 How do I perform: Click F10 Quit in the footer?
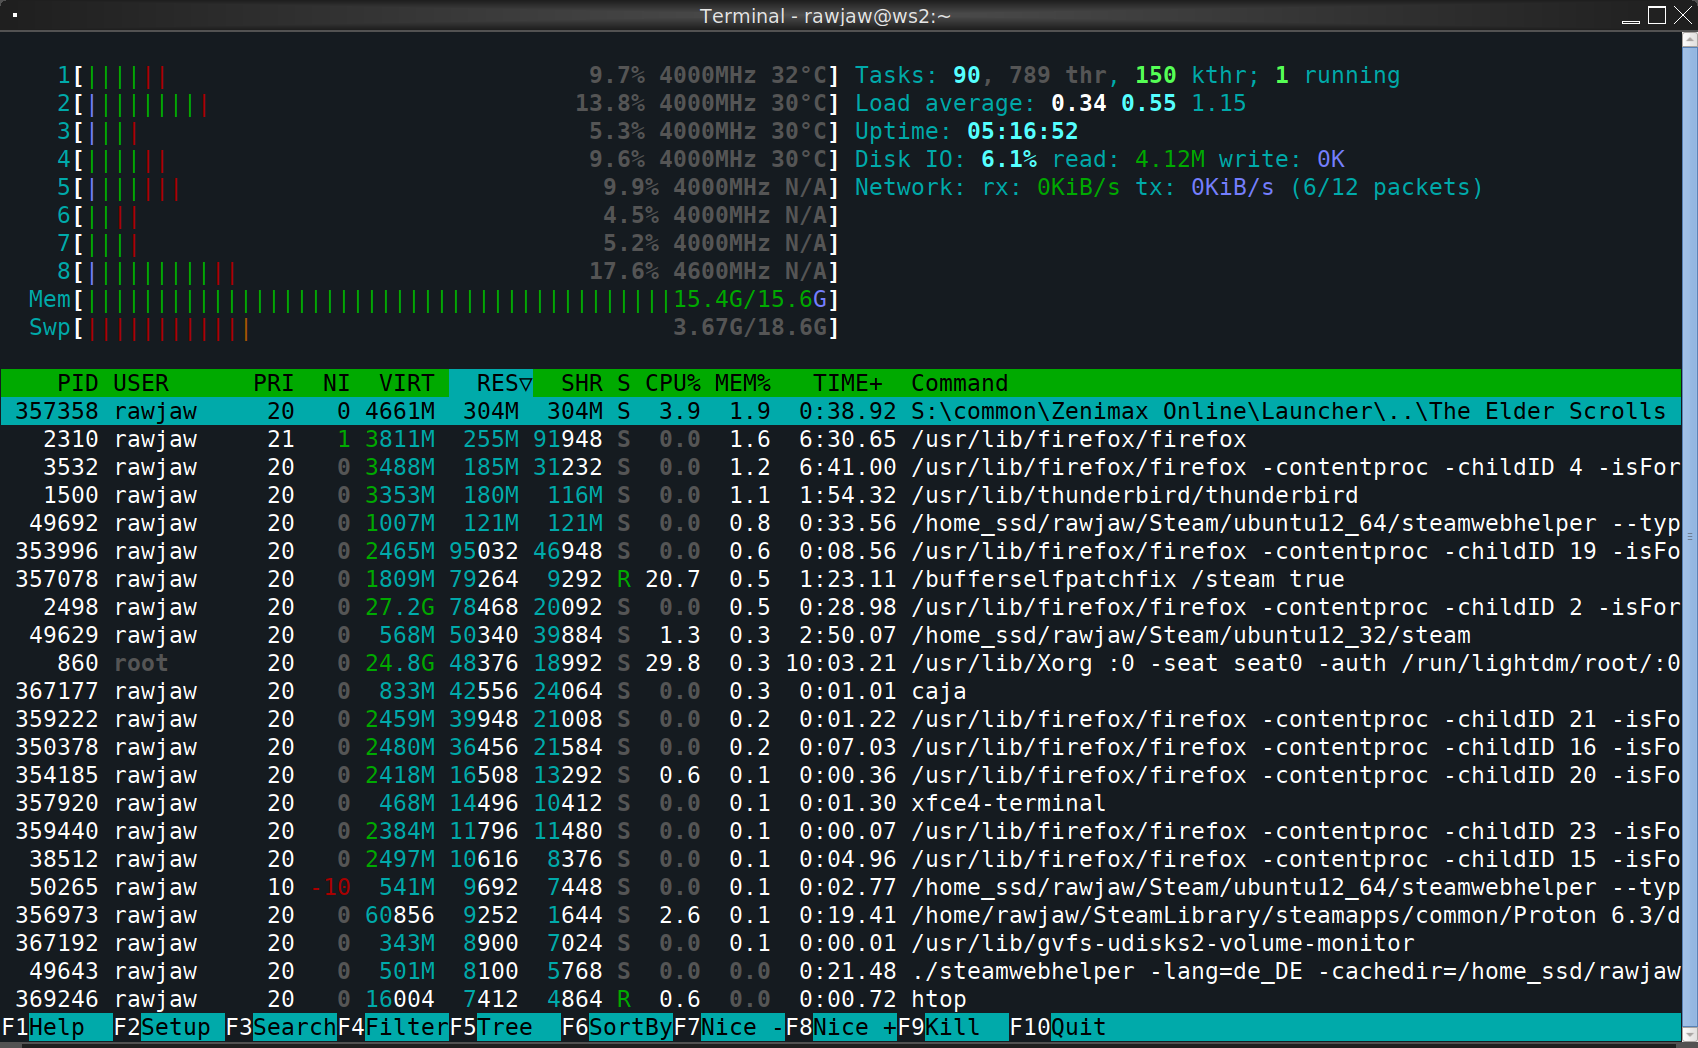1058,1027
